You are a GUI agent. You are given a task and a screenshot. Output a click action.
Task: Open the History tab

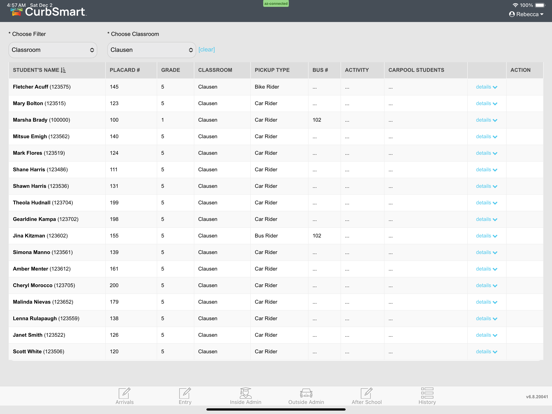(x=427, y=396)
